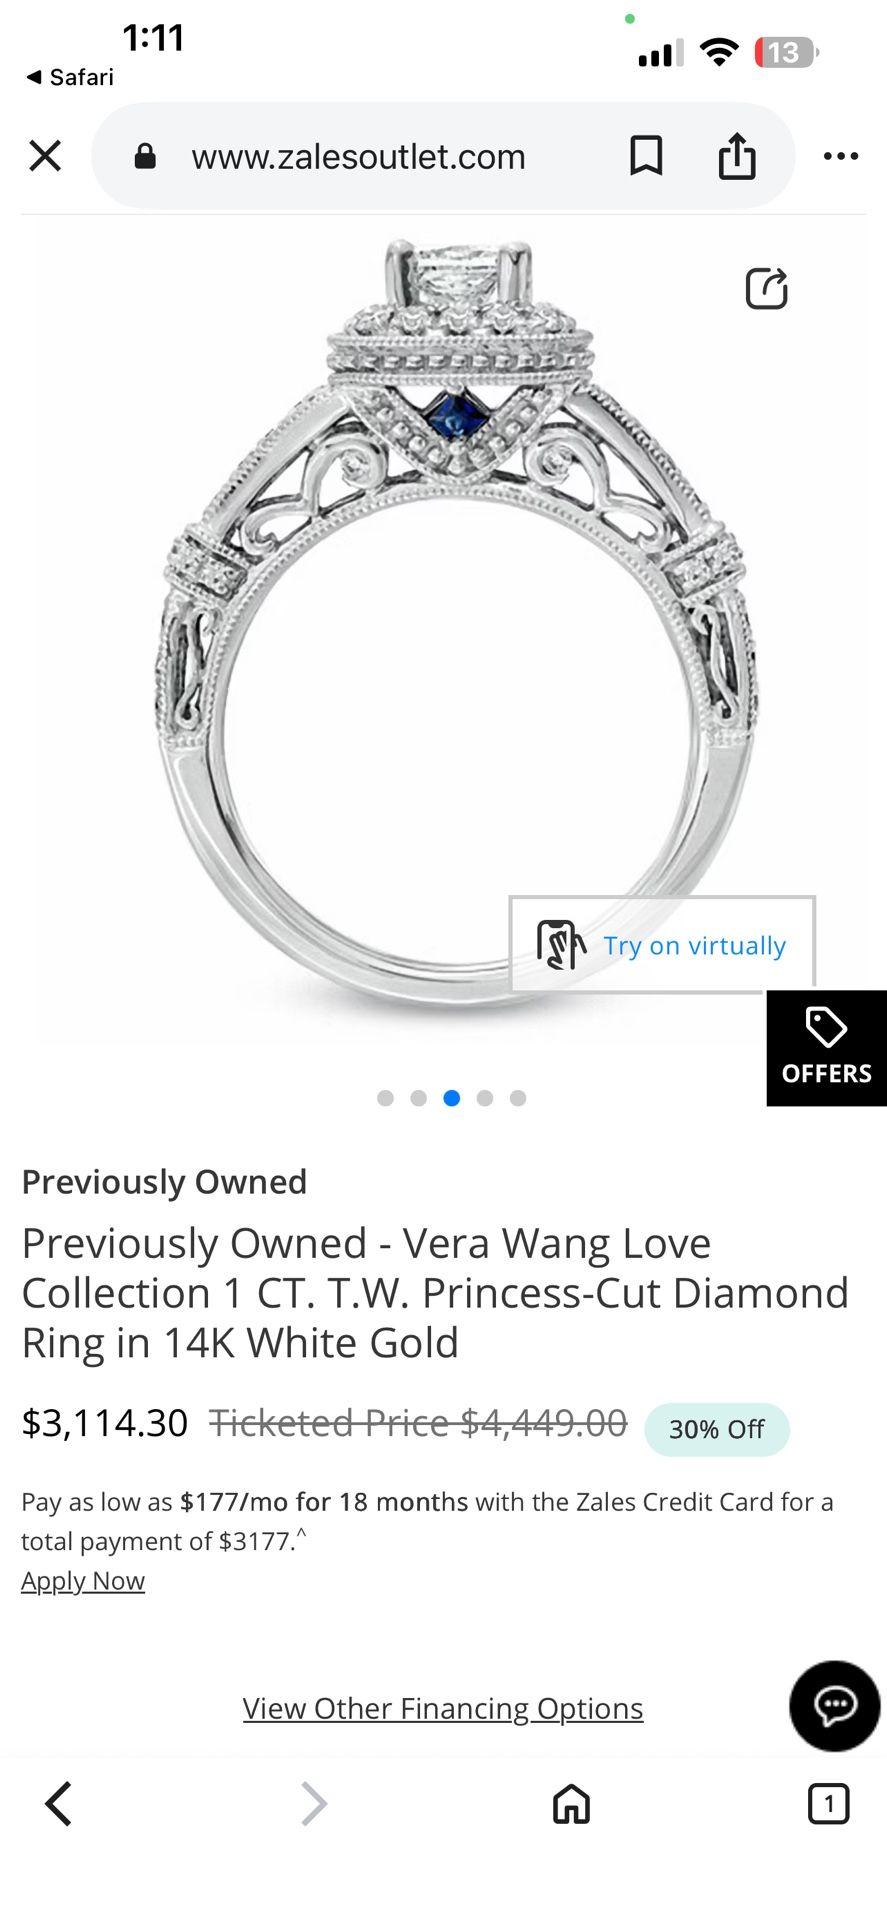Click Try on virtually button
Screen dimensions: 887x1920
pos(662,944)
